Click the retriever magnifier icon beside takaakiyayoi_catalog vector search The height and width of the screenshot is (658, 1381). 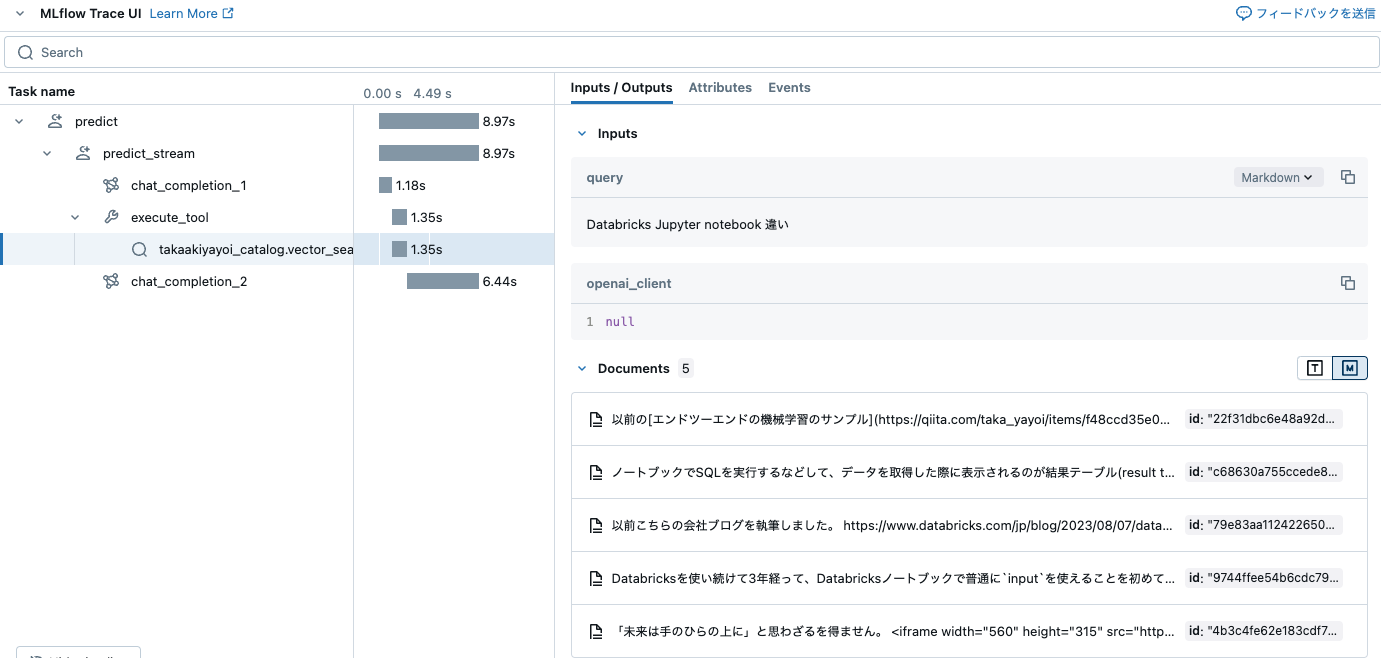coord(139,249)
